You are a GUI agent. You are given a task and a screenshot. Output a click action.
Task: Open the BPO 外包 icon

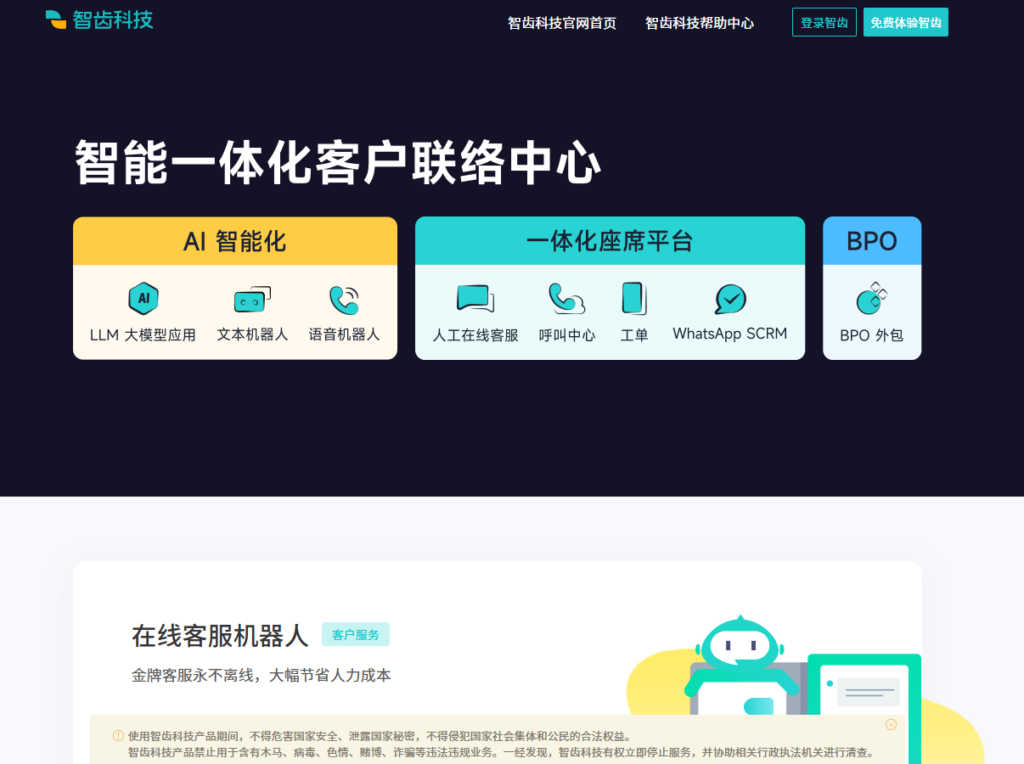click(871, 298)
